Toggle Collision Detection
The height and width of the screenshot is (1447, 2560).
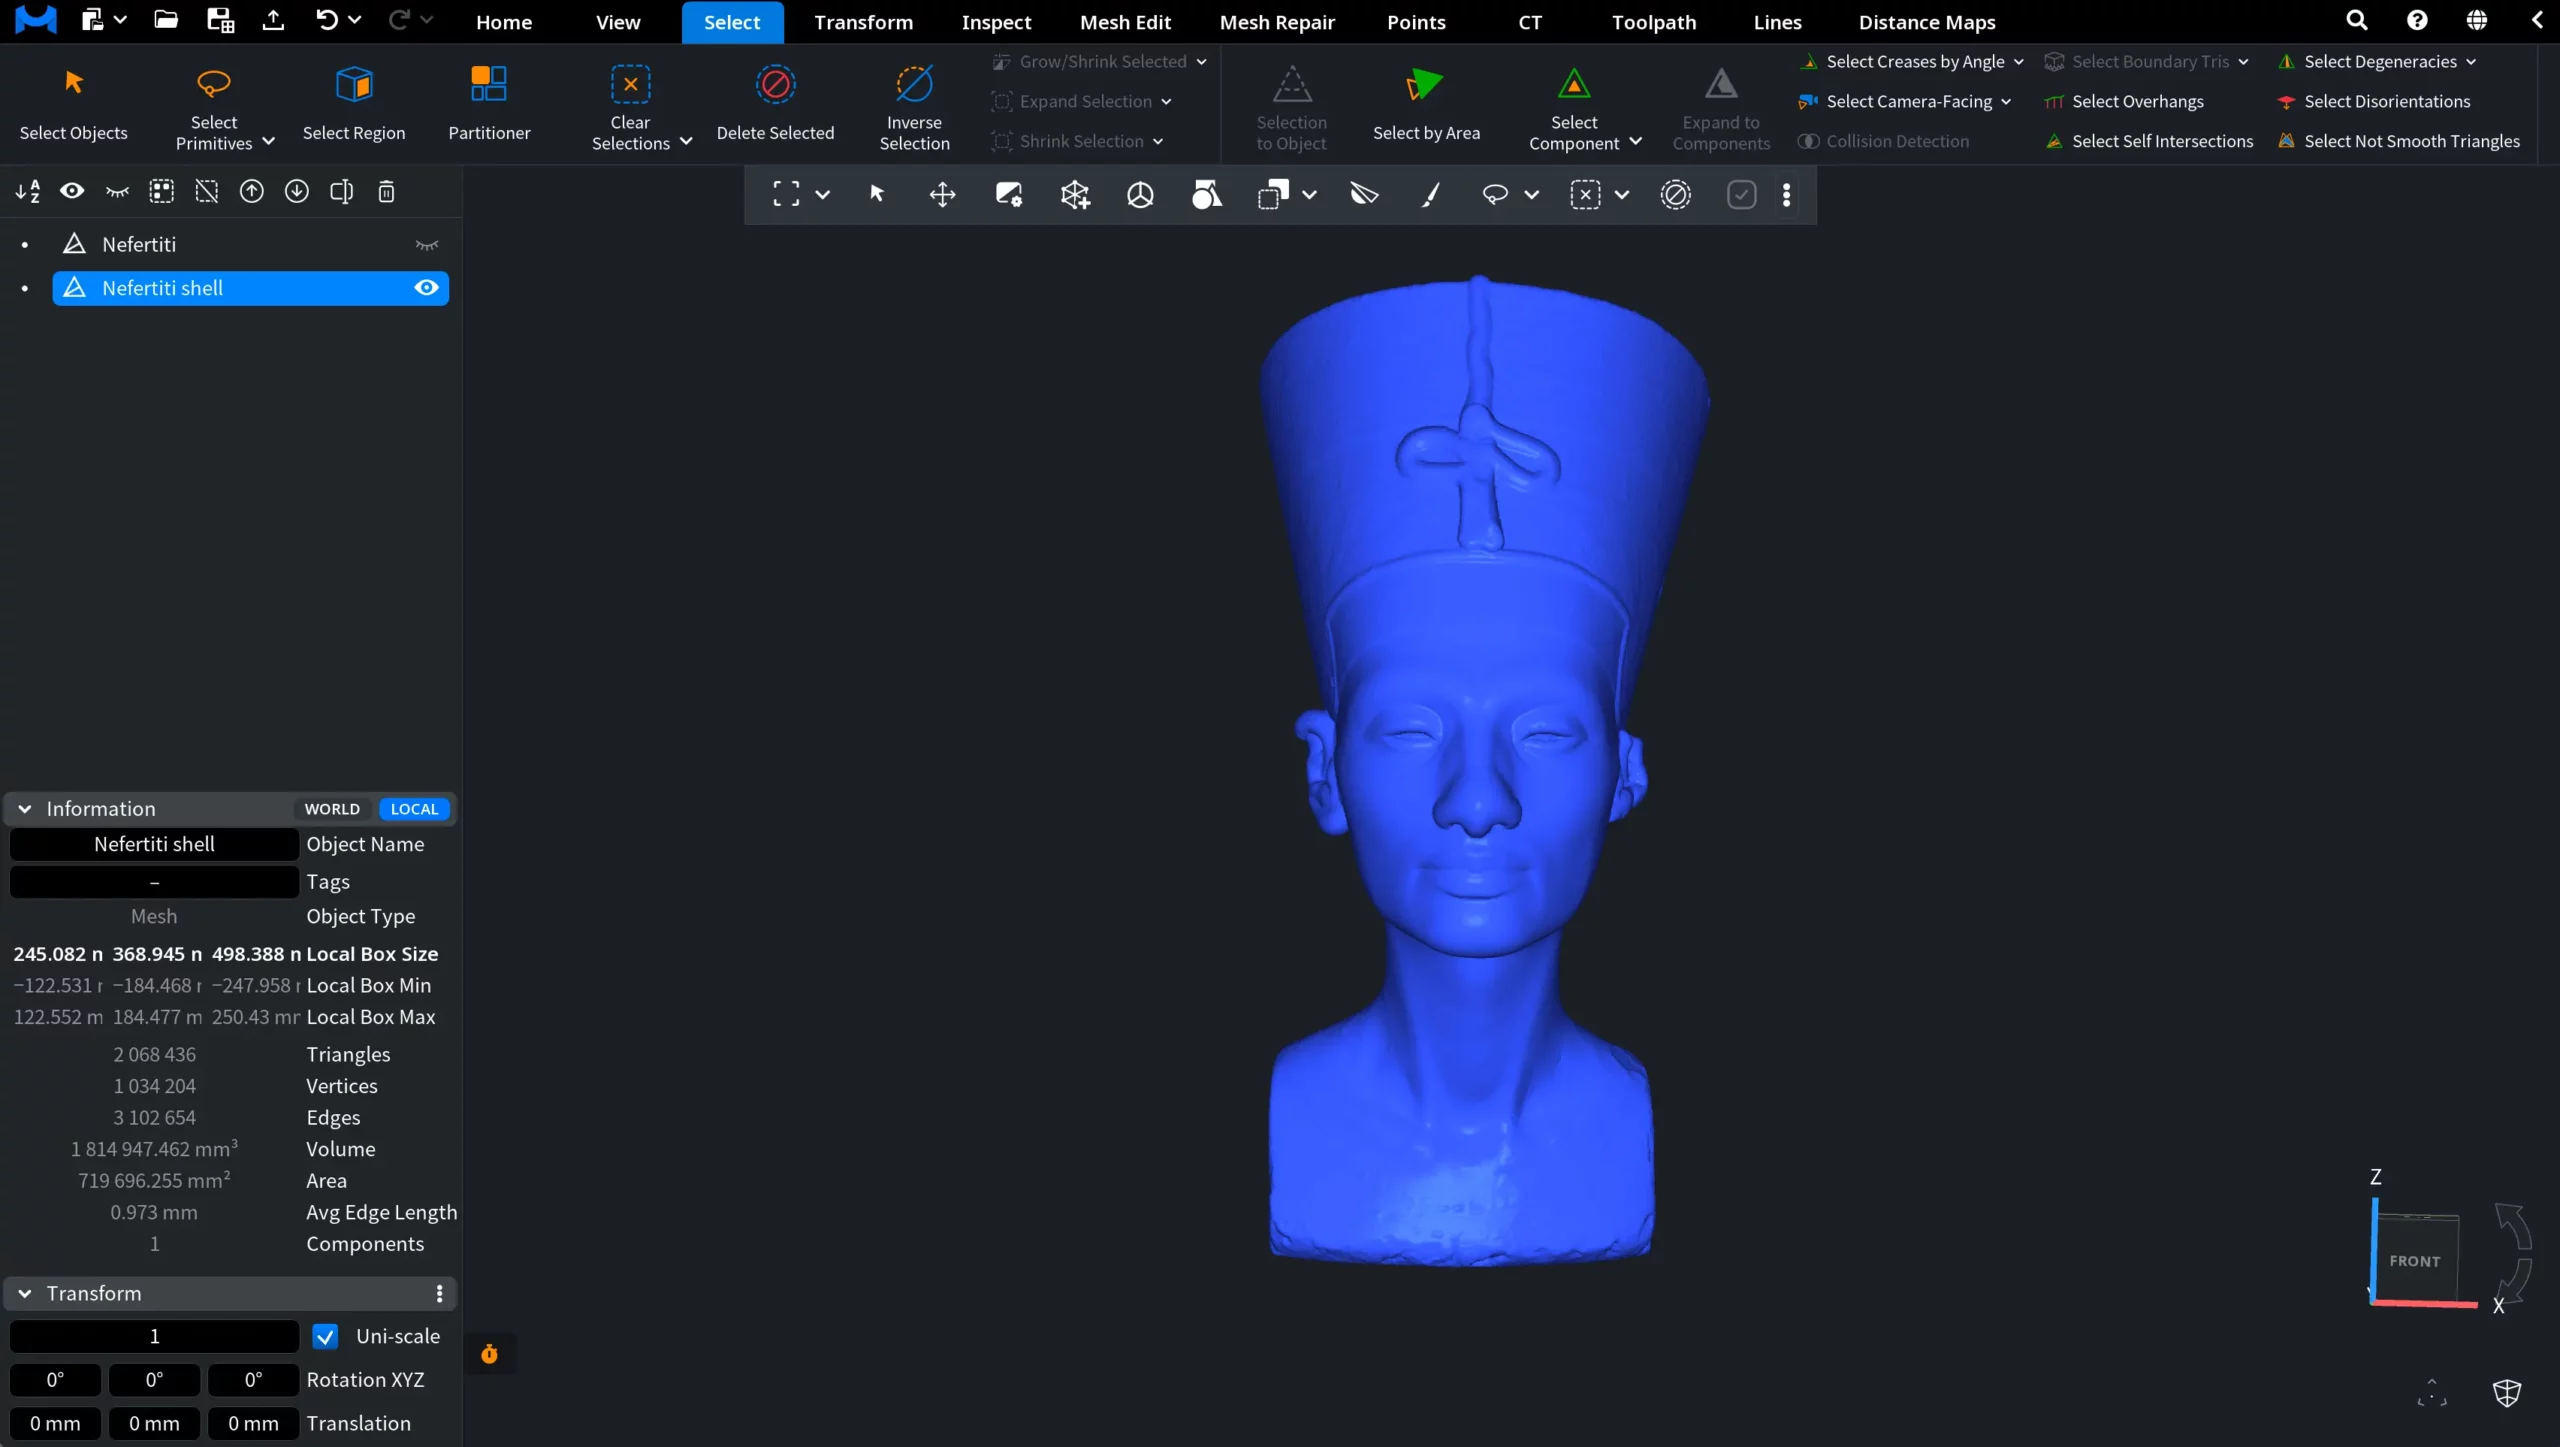pos(1884,141)
